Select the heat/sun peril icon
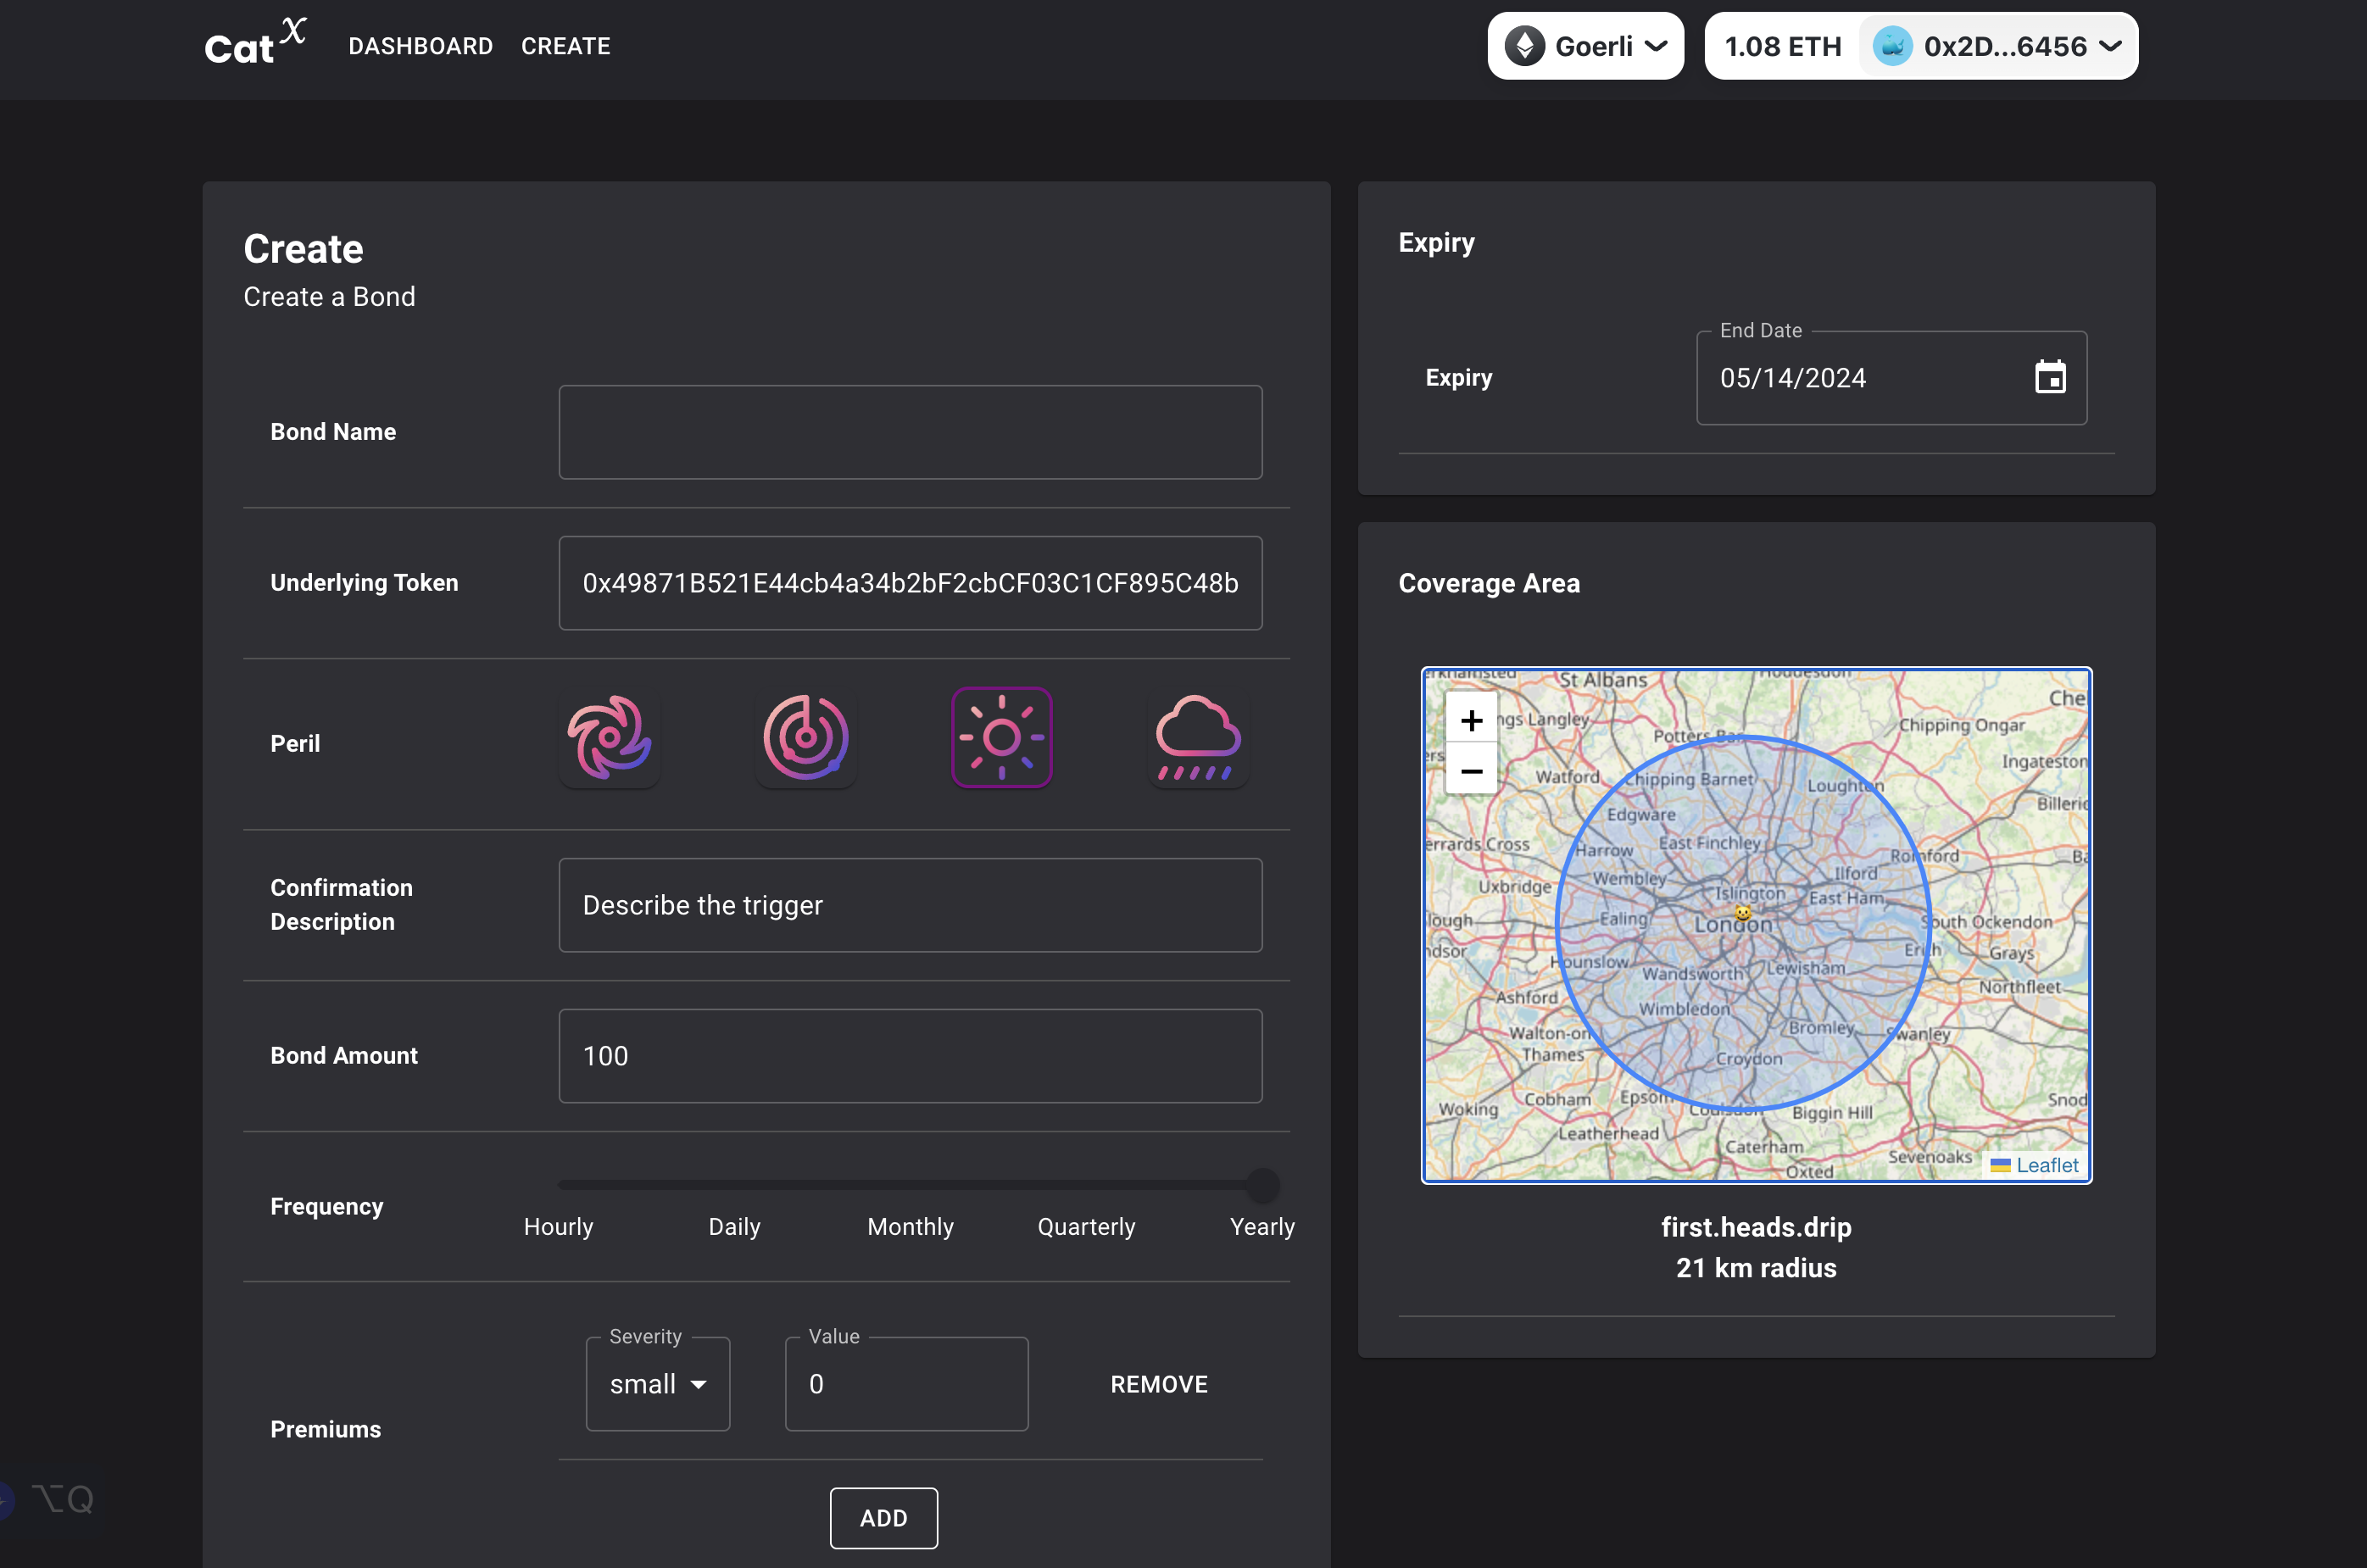This screenshot has height=1568, width=2367. tap(1000, 737)
